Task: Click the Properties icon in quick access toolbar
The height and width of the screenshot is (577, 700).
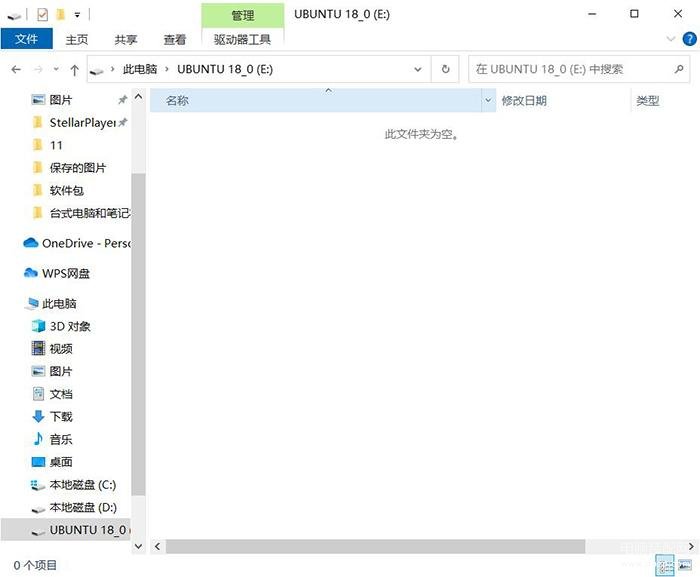Action: (x=42, y=14)
